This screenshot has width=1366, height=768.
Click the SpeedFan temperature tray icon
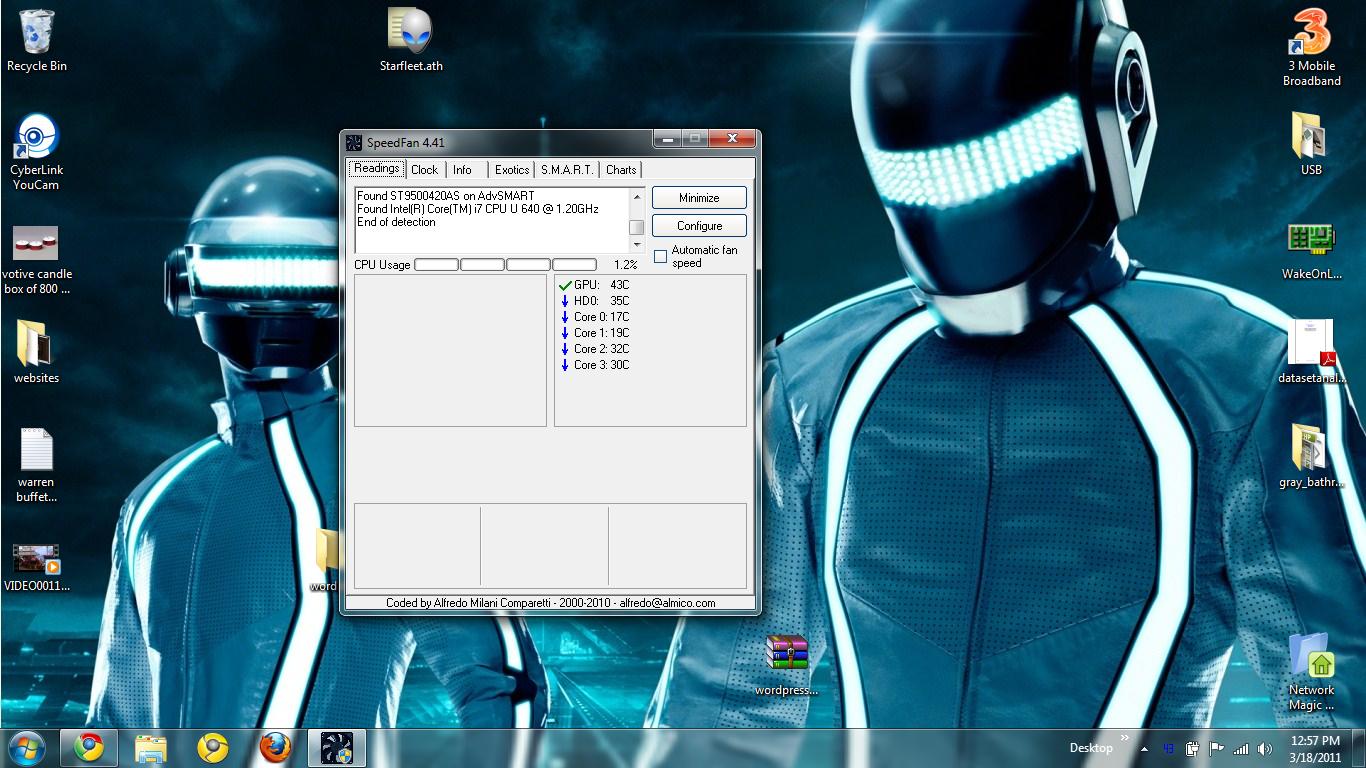[x=1169, y=748]
